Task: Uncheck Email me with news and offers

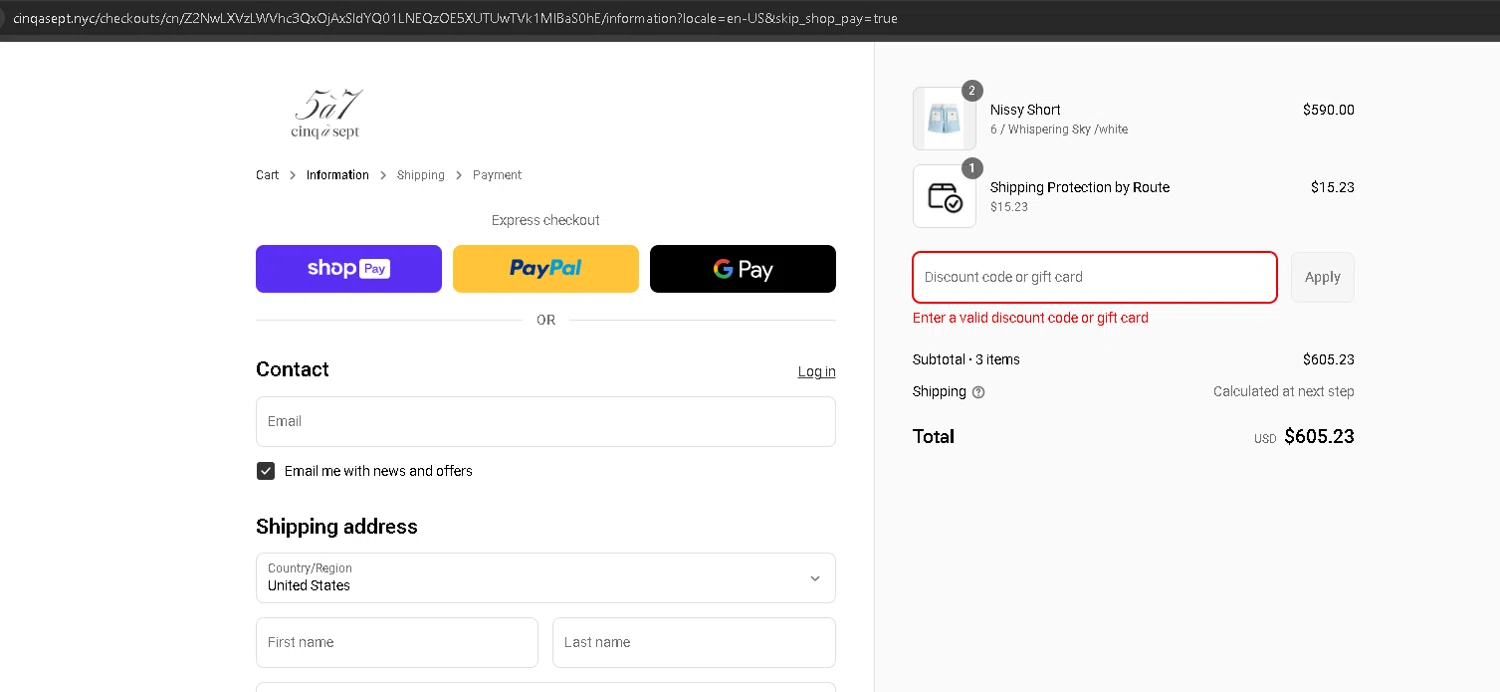Action: pos(266,471)
